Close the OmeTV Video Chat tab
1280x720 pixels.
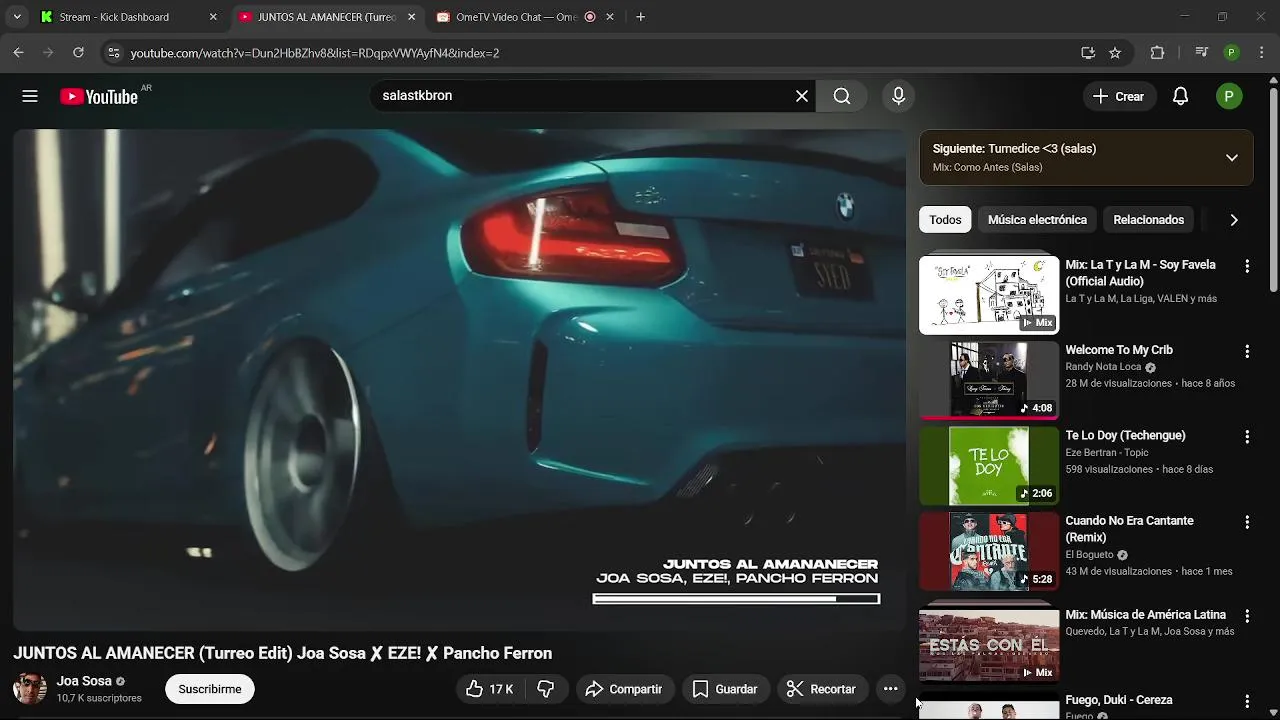(610, 17)
